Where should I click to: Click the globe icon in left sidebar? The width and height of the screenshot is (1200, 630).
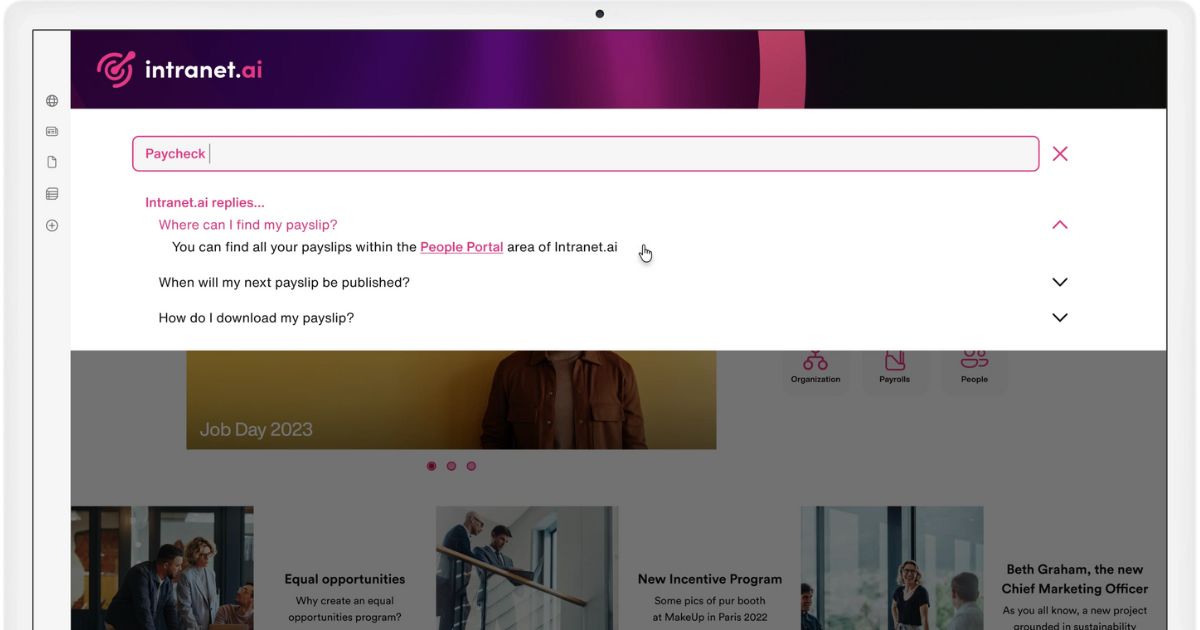52,101
